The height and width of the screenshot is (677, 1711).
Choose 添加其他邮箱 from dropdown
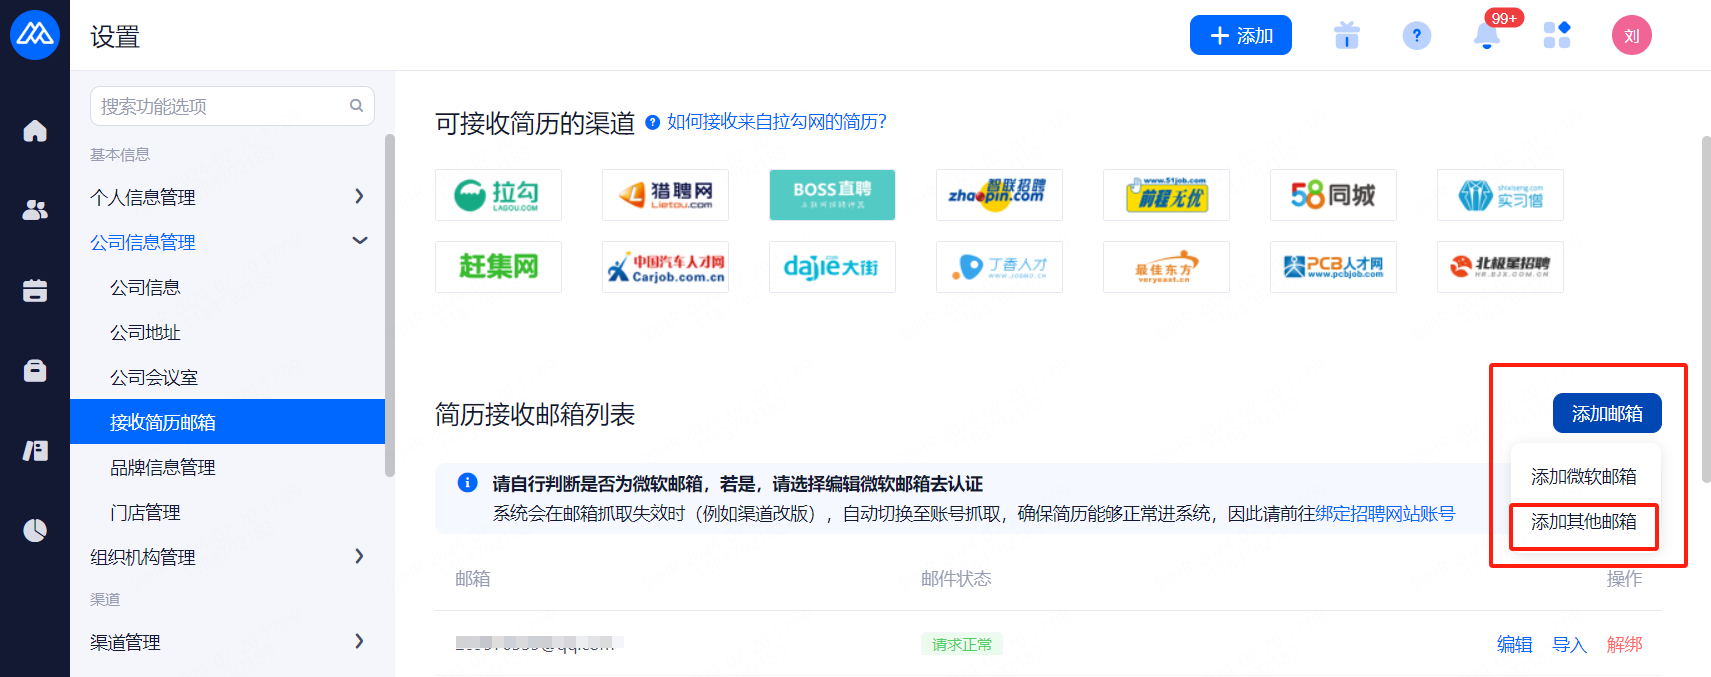click(1584, 522)
